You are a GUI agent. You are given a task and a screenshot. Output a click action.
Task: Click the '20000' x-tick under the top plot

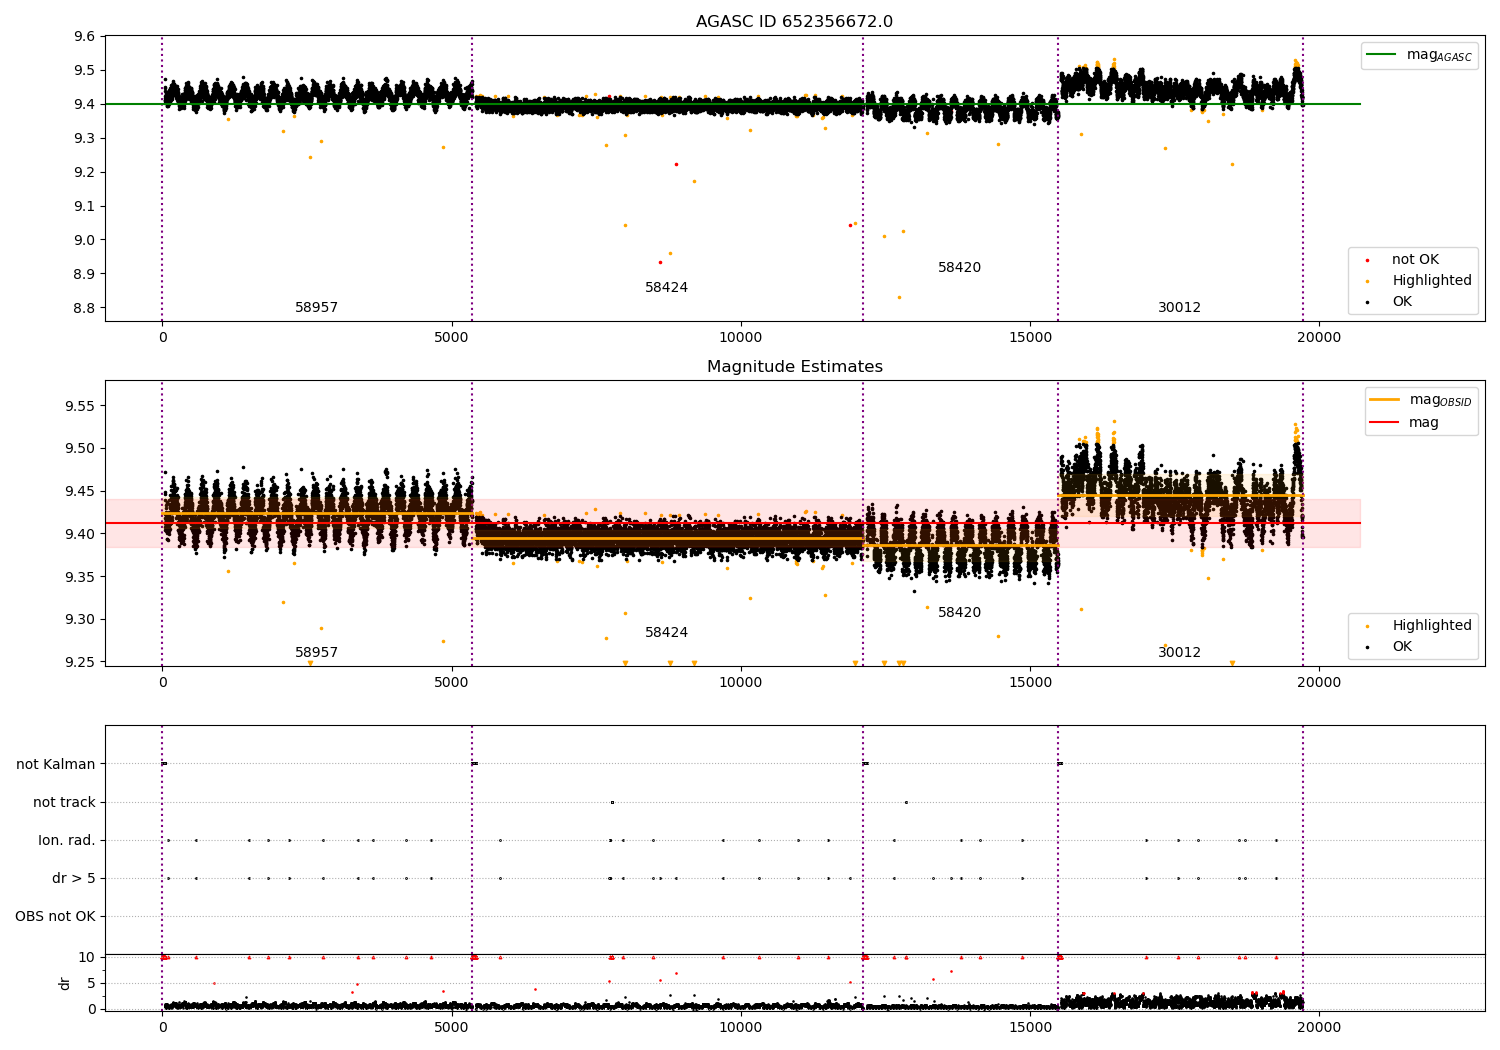(x=1319, y=338)
